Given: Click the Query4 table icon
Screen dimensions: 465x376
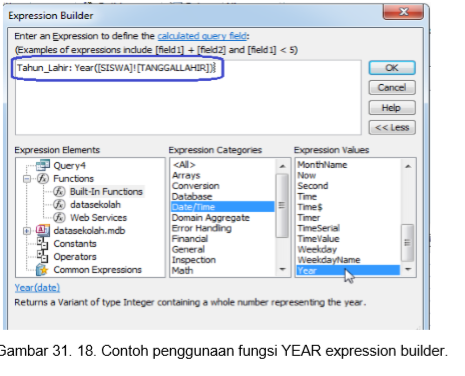Looking at the screenshot, I should 43,165.
